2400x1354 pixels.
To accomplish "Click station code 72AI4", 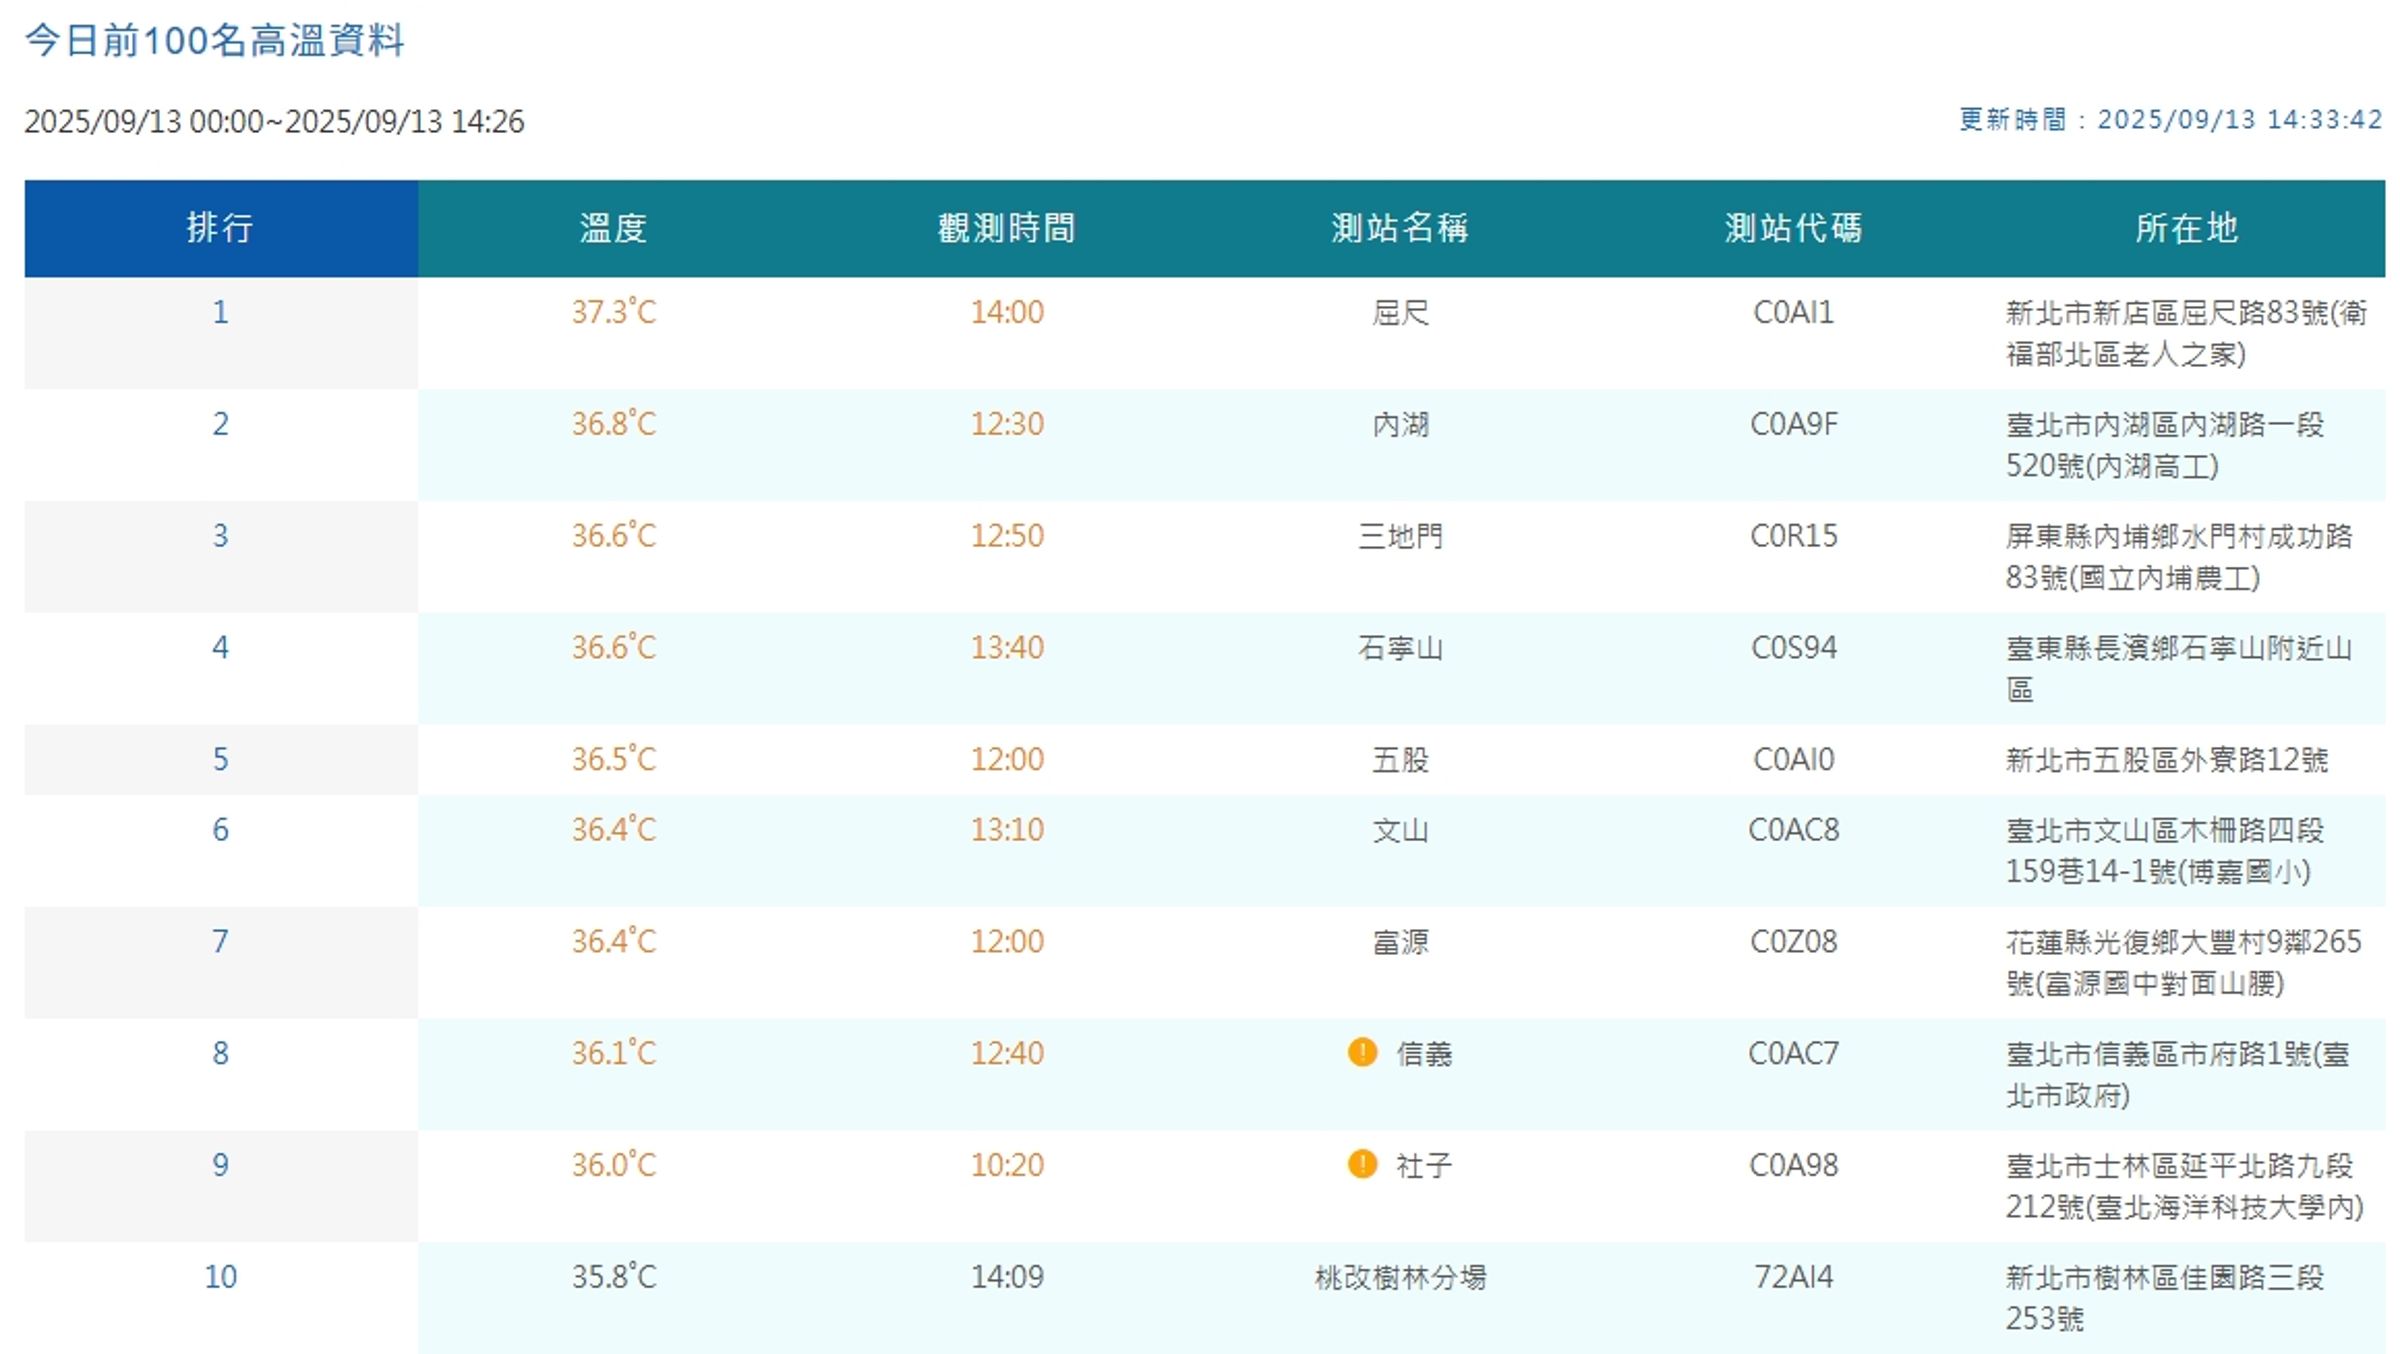I will [x=1793, y=1277].
